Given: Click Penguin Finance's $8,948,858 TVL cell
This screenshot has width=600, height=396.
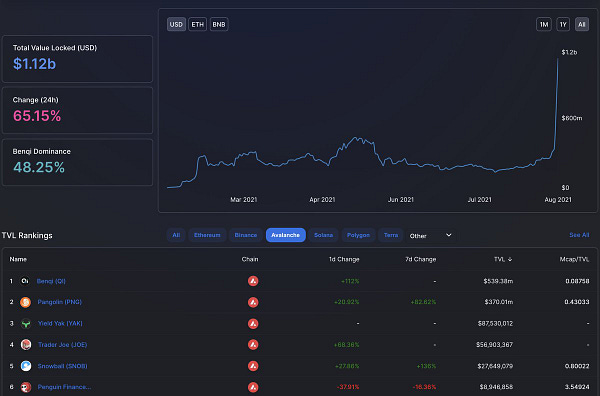Looking at the screenshot, I should 496,387.
